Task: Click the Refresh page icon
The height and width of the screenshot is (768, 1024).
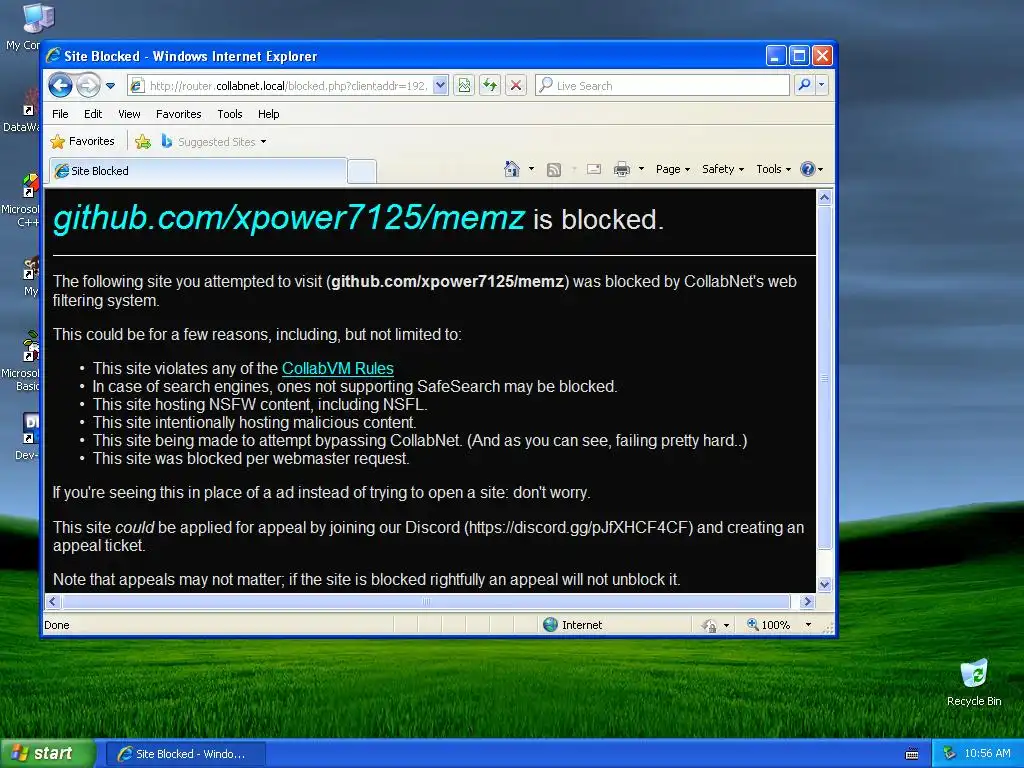Action: pyautogui.click(x=490, y=85)
